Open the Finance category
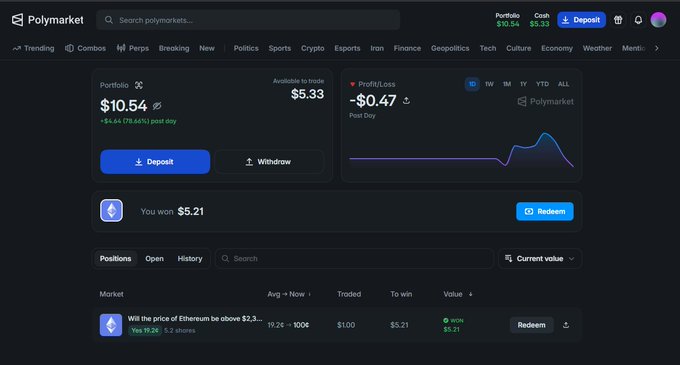Image resolution: width=680 pixels, height=365 pixels. point(407,48)
